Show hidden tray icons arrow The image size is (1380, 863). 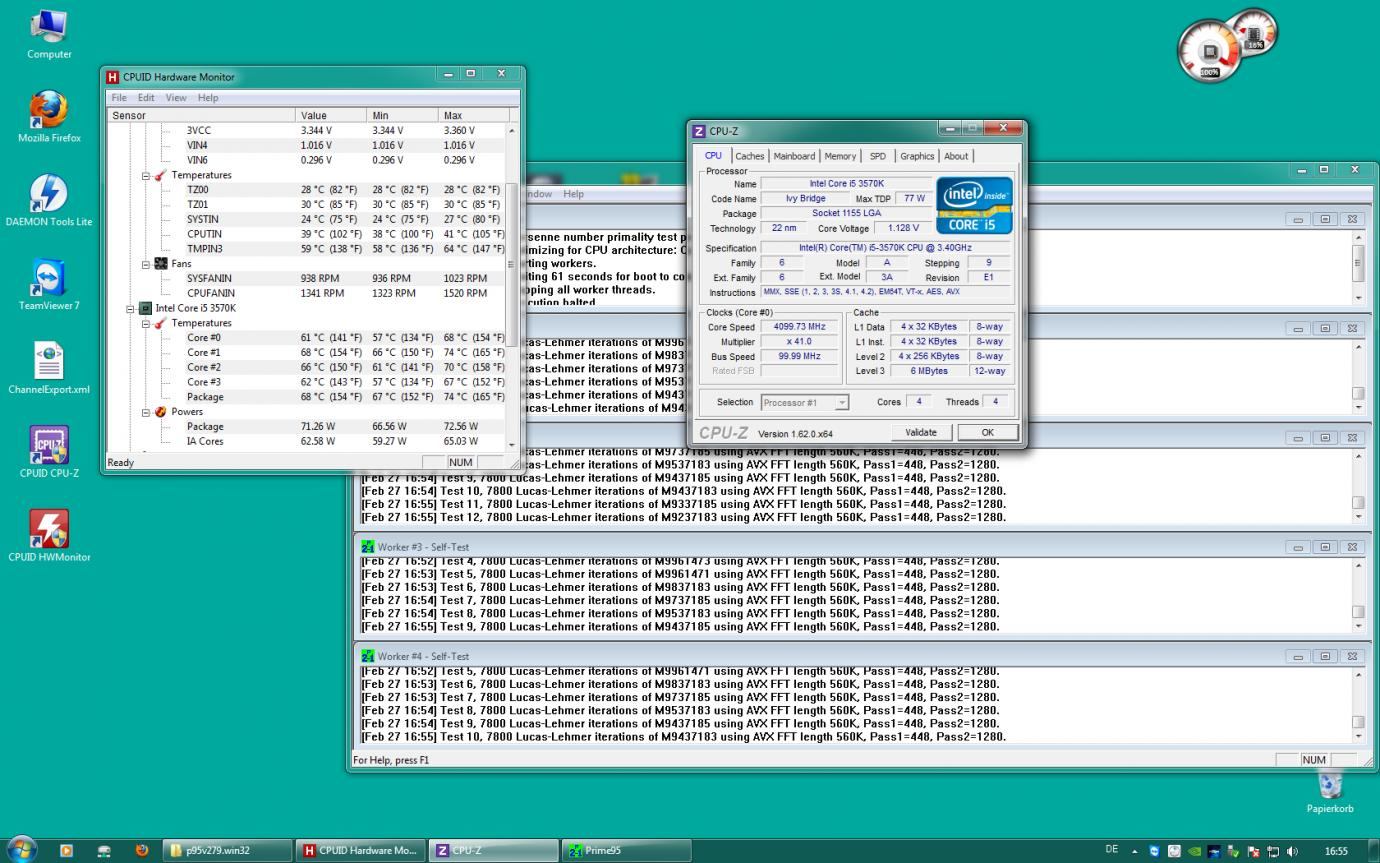(1135, 851)
